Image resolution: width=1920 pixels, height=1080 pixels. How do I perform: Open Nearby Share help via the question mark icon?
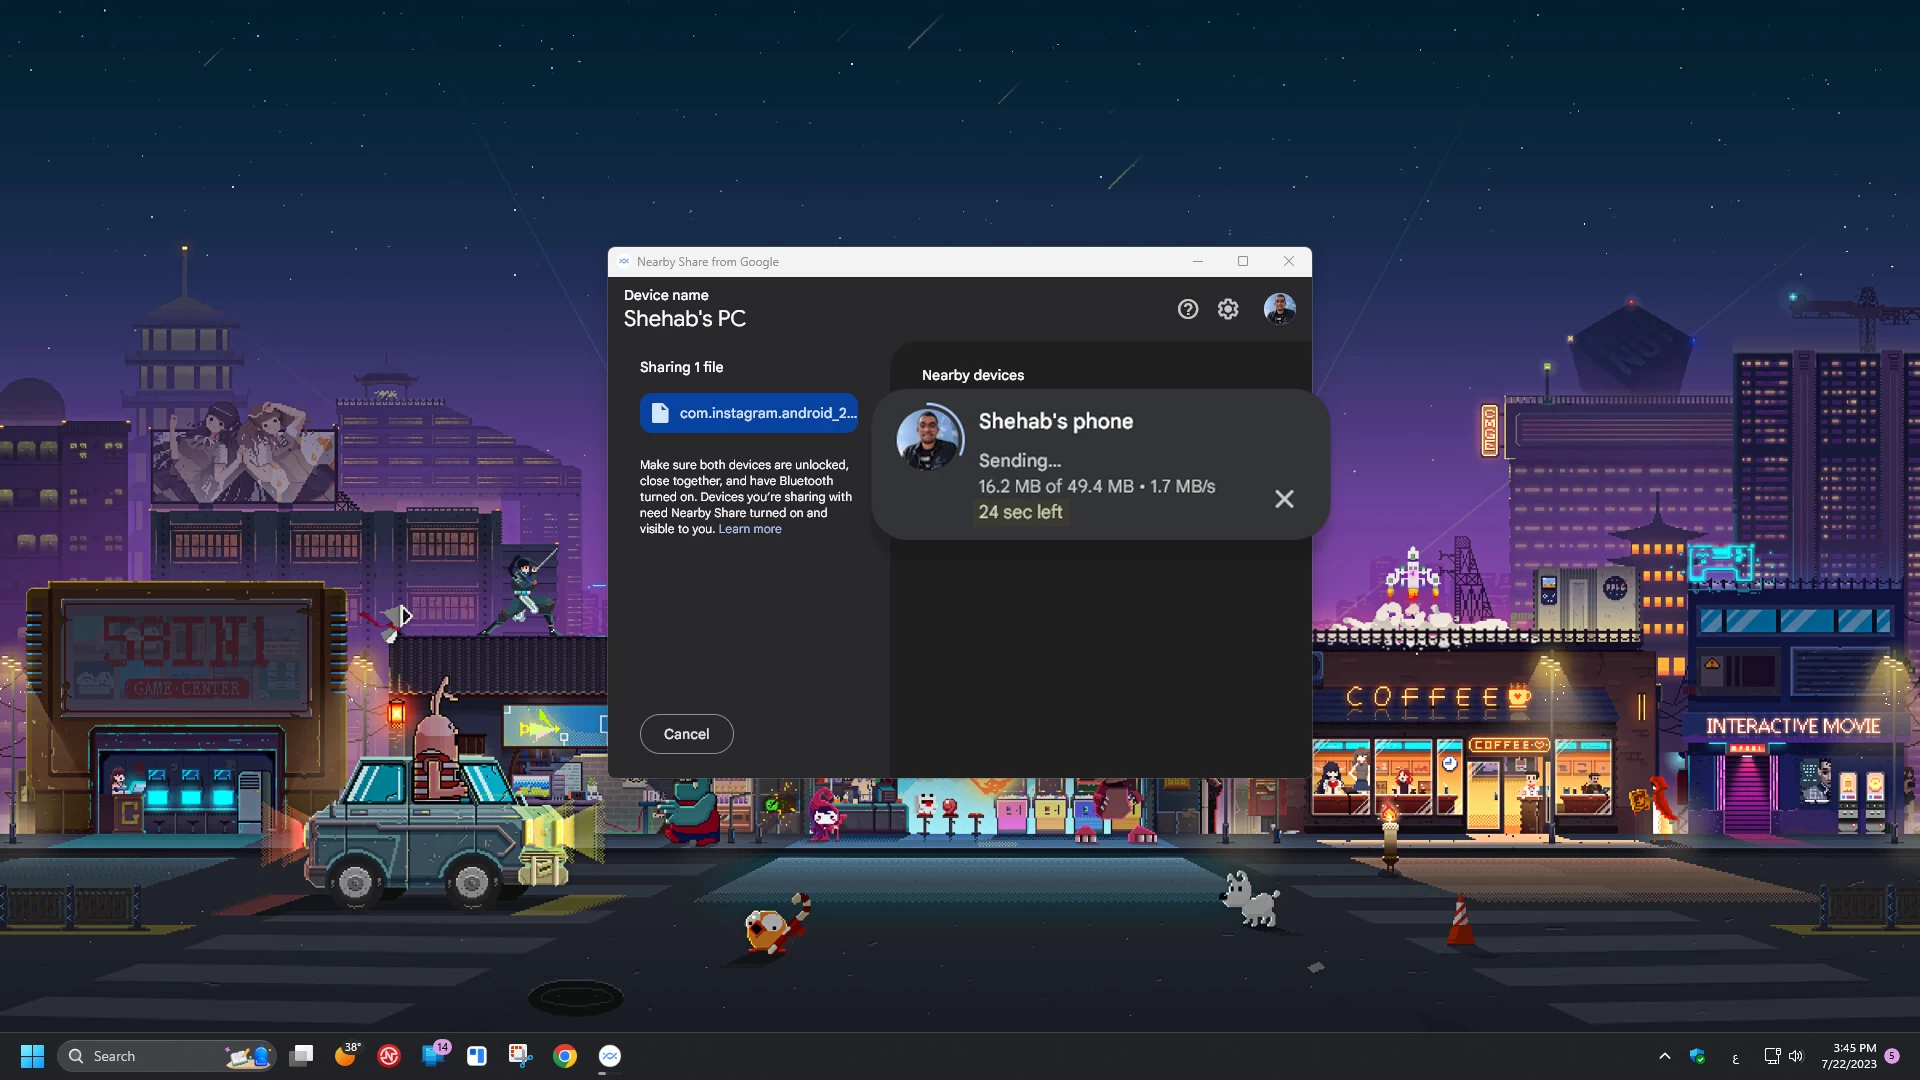1187,309
